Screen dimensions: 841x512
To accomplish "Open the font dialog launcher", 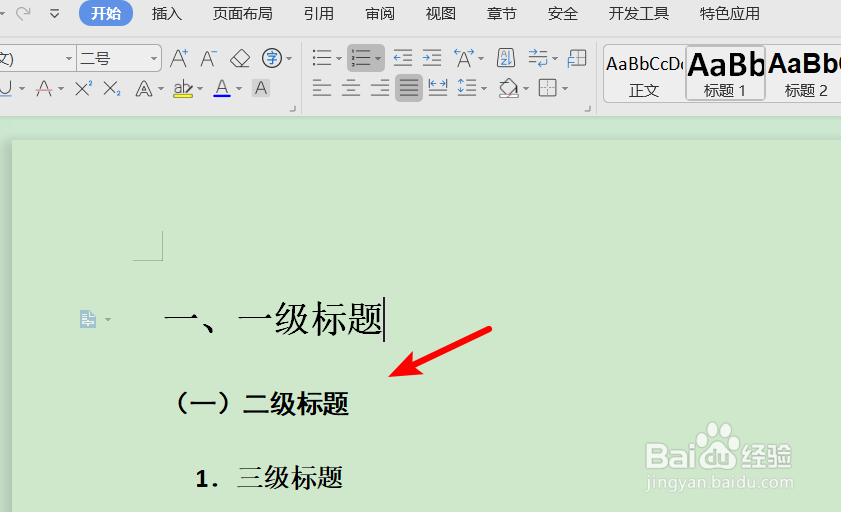I will [x=293, y=109].
